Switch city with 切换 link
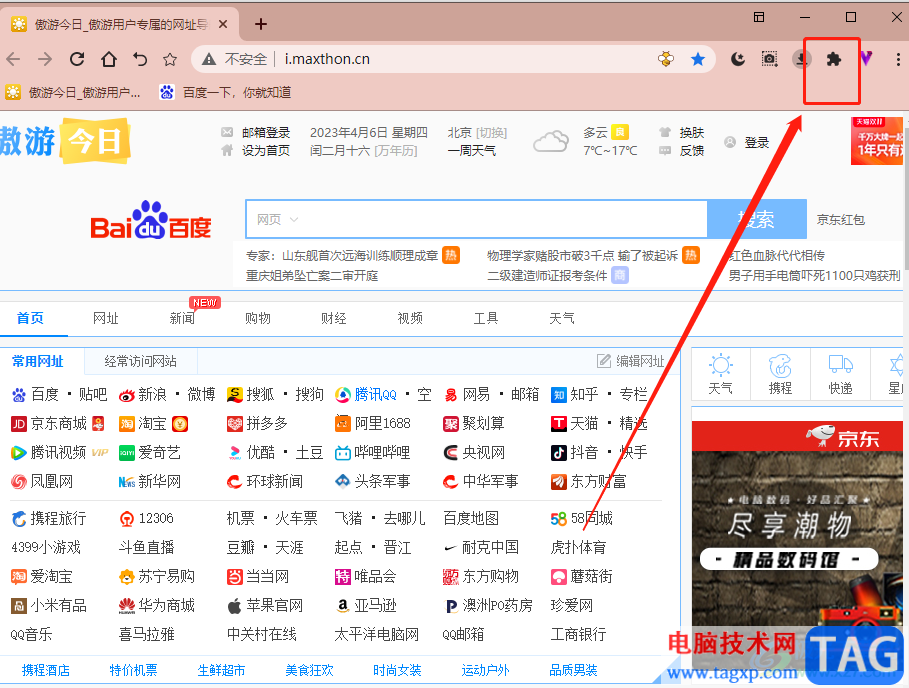 click(x=491, y=133)
